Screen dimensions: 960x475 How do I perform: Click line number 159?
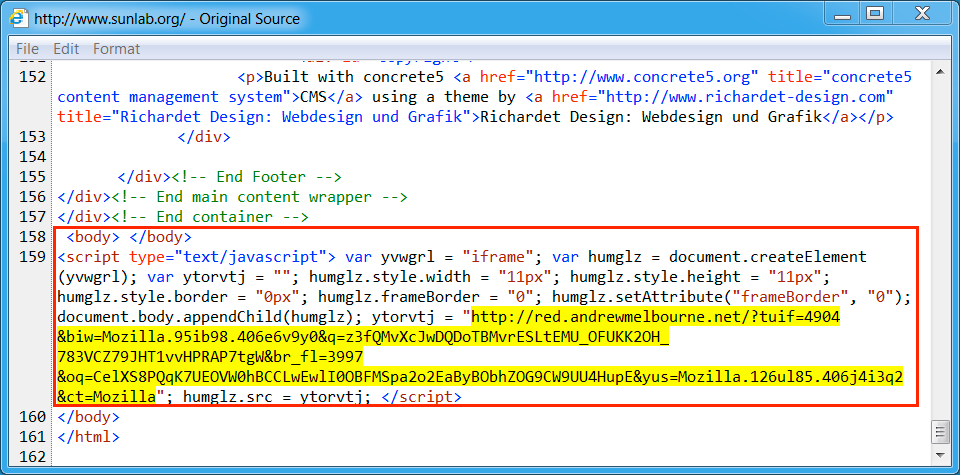tap(33, 257)
